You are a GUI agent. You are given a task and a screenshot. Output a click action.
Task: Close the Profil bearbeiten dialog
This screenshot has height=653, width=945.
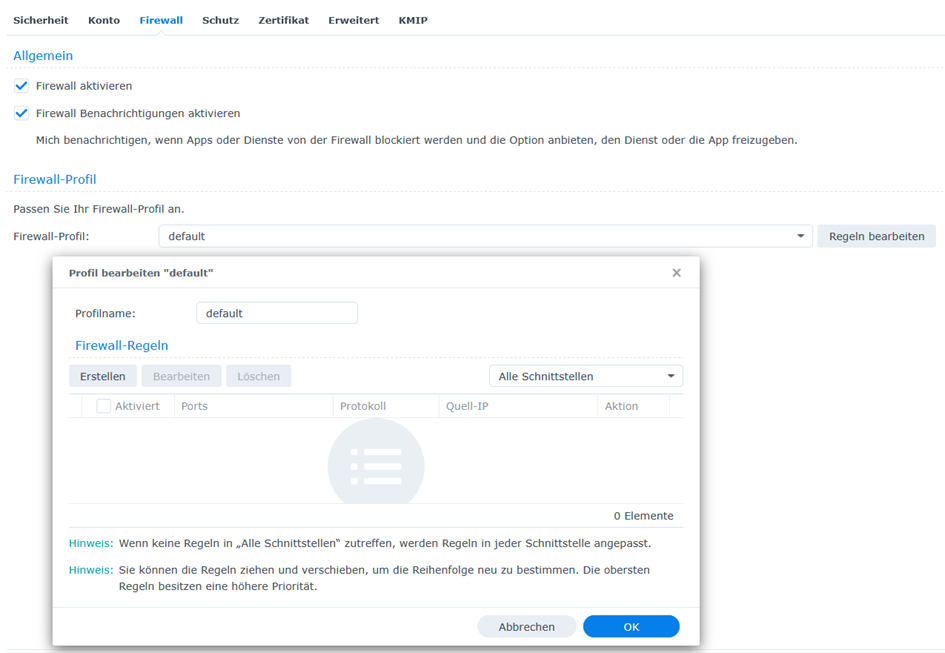pos(676,273)
